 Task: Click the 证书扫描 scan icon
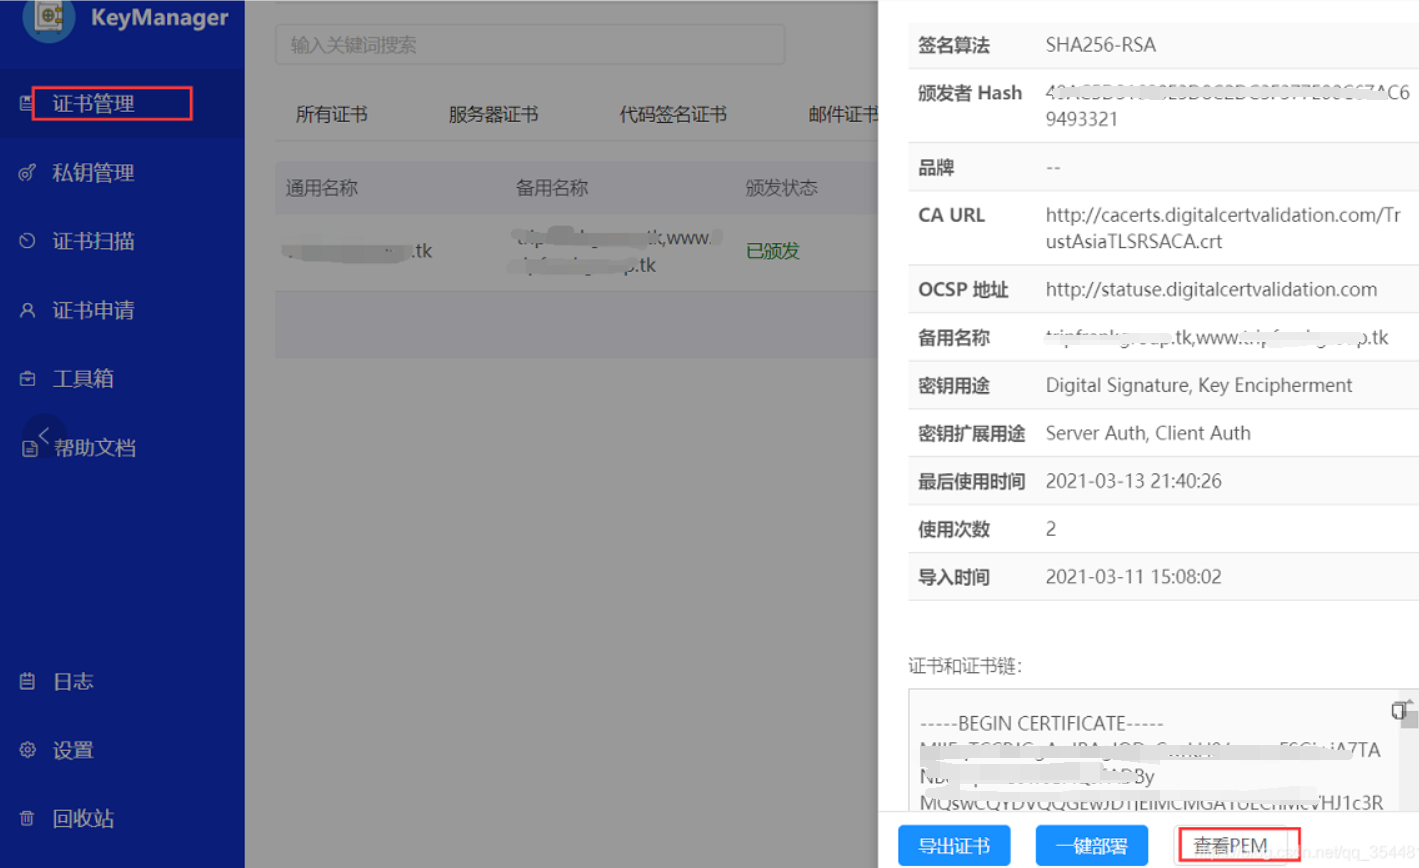pyautogui.click(x=28, y=241)
